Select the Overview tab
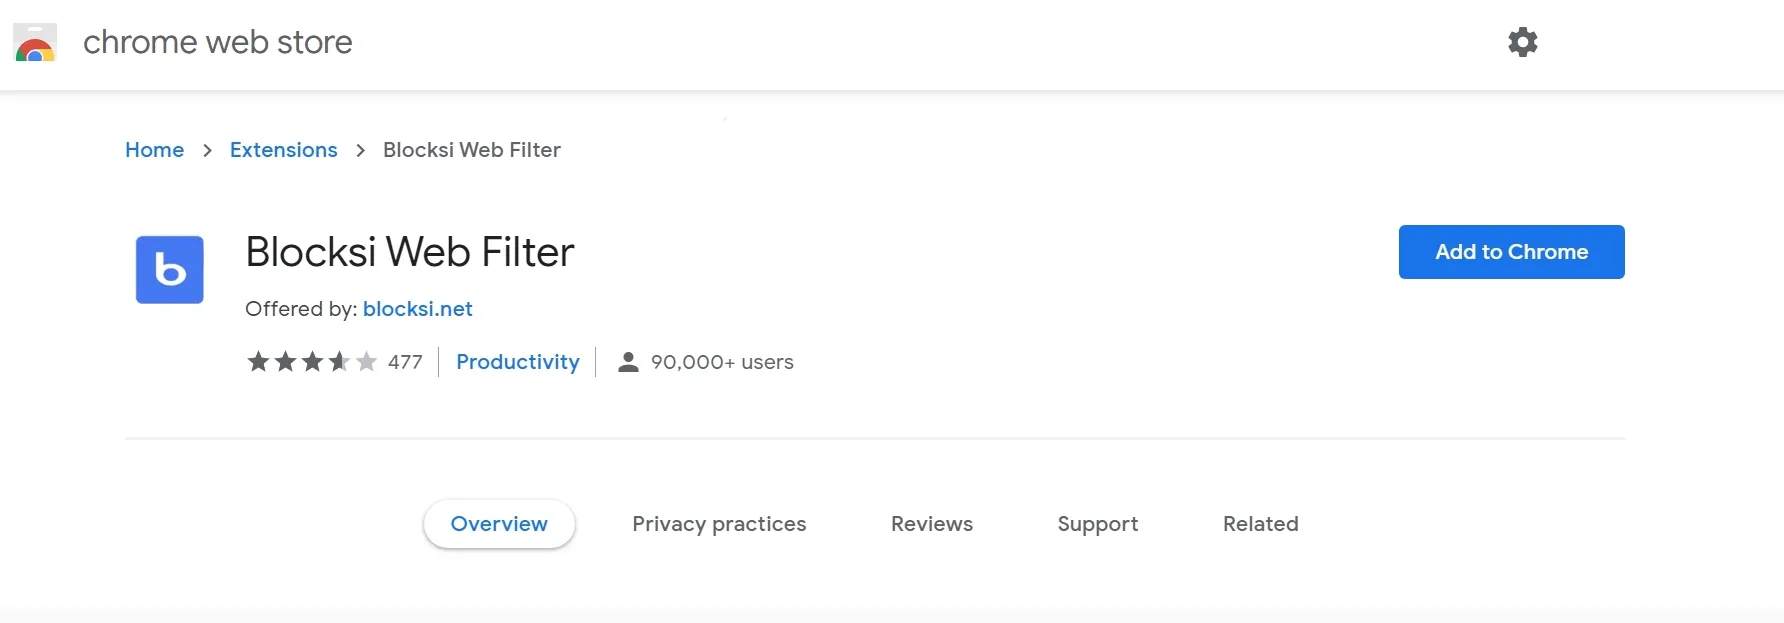Viewport: 1784px width, 623px height. [499, 524]
